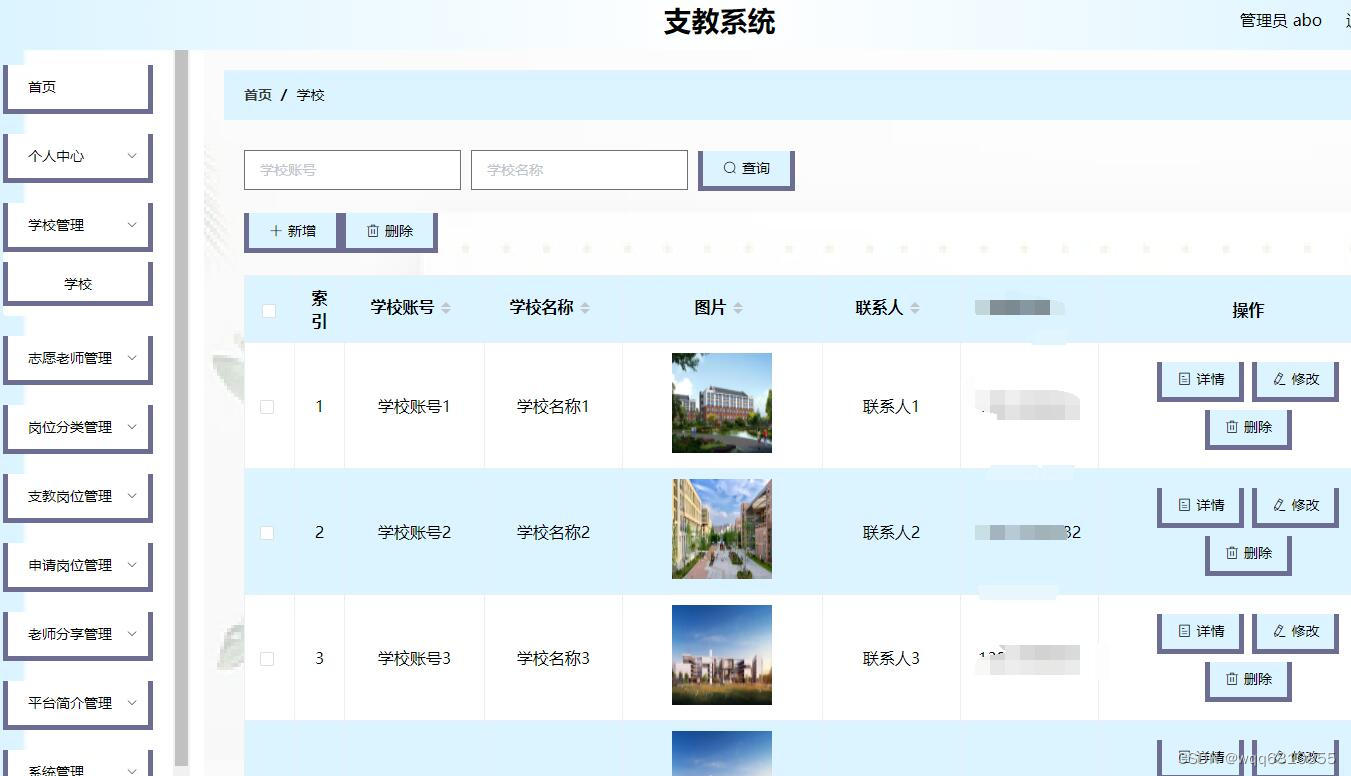Viewport: 1351px width, 776px height.
Task: Expand the 系统管理 sidebar menu
Action: click(x=78, y=765)
